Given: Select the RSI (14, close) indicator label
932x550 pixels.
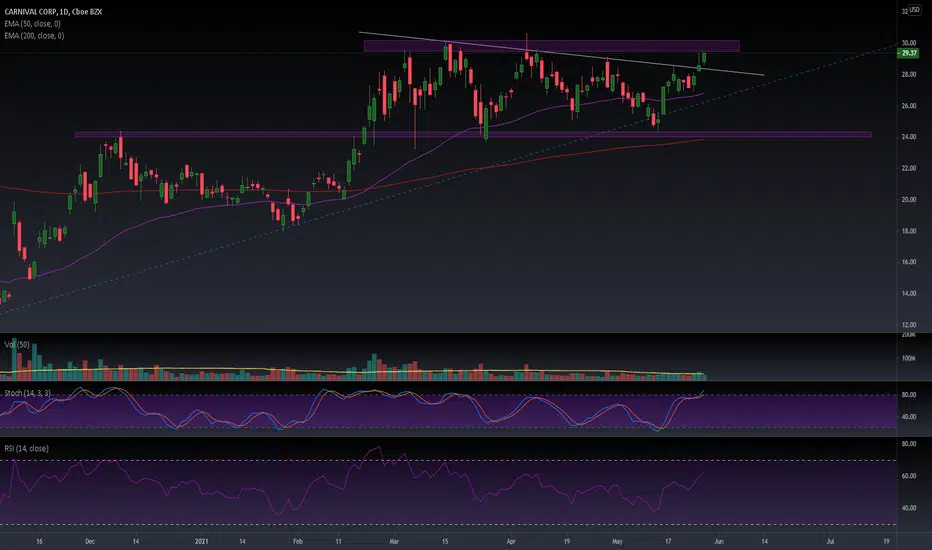Looking at the screenshot, I should [x=26, y=448].
